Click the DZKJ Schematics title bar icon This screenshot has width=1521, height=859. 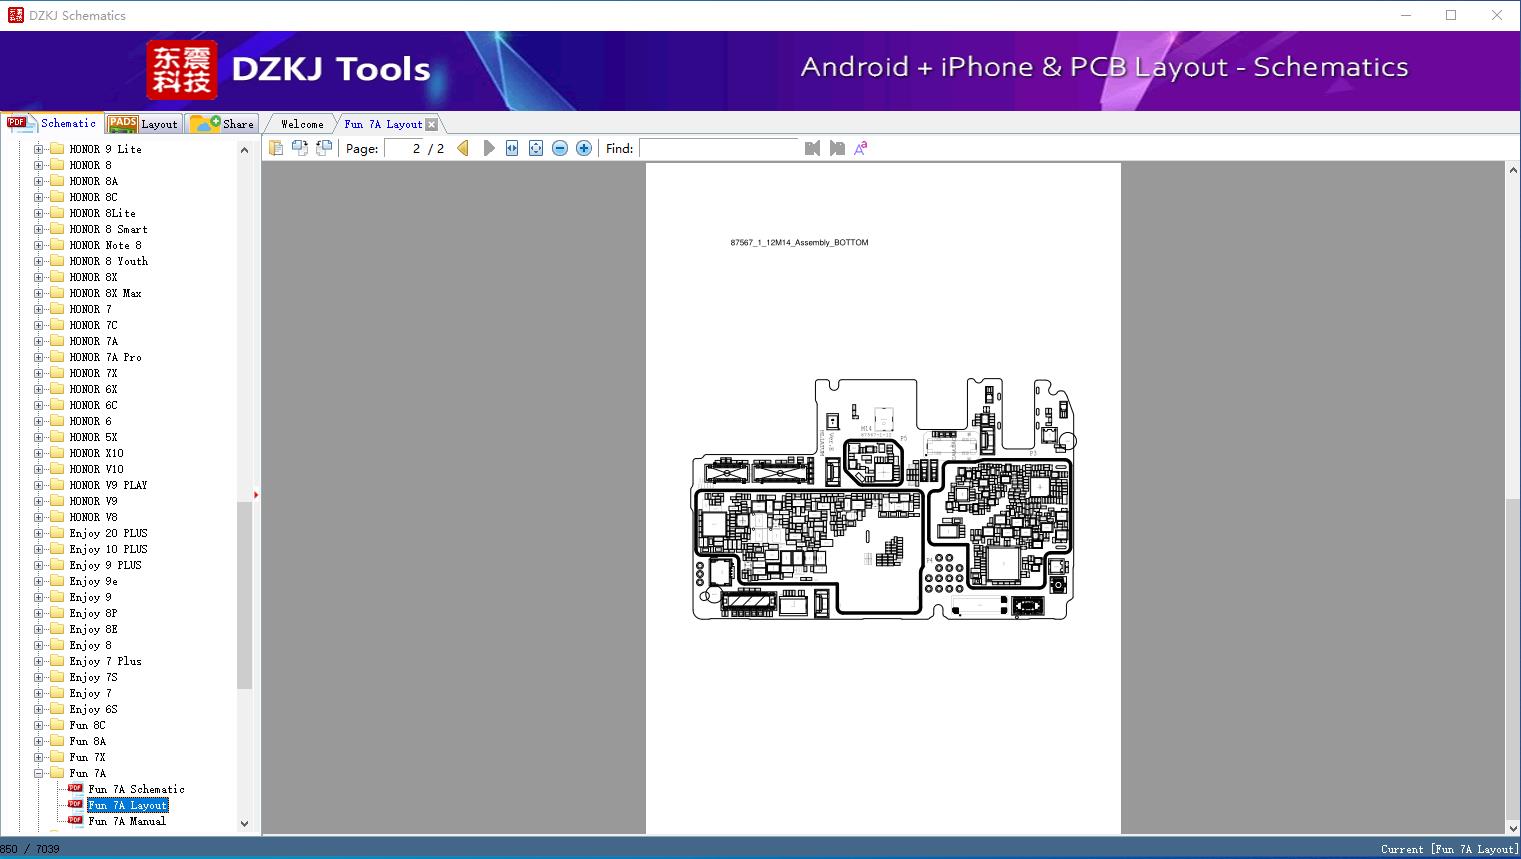point(15,15)
